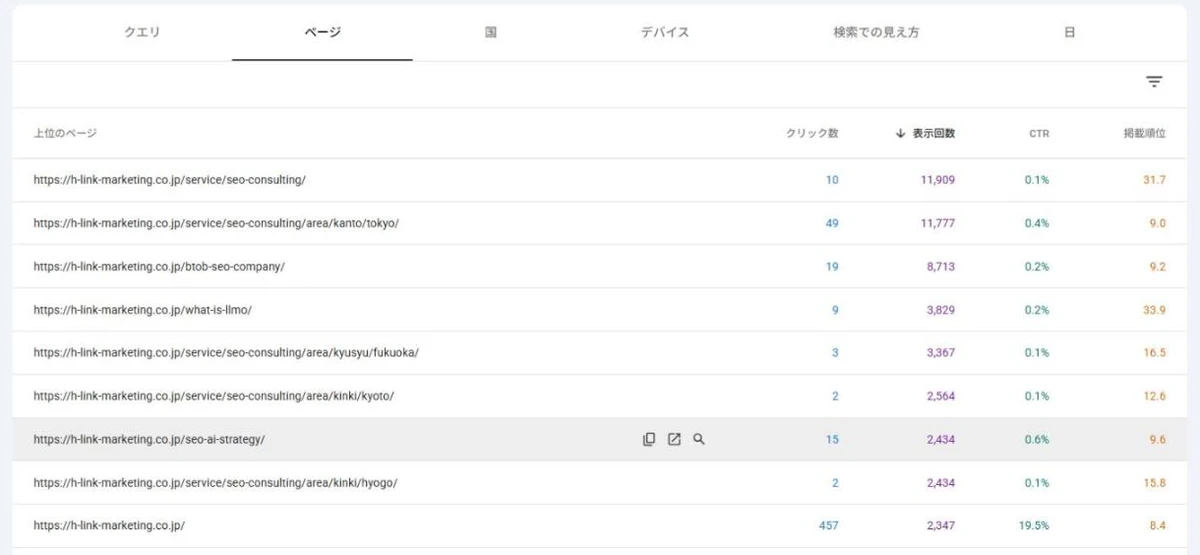1200x555 pixels.
Task: Open the 検索での見え方 tab
Action: (876, 32)
